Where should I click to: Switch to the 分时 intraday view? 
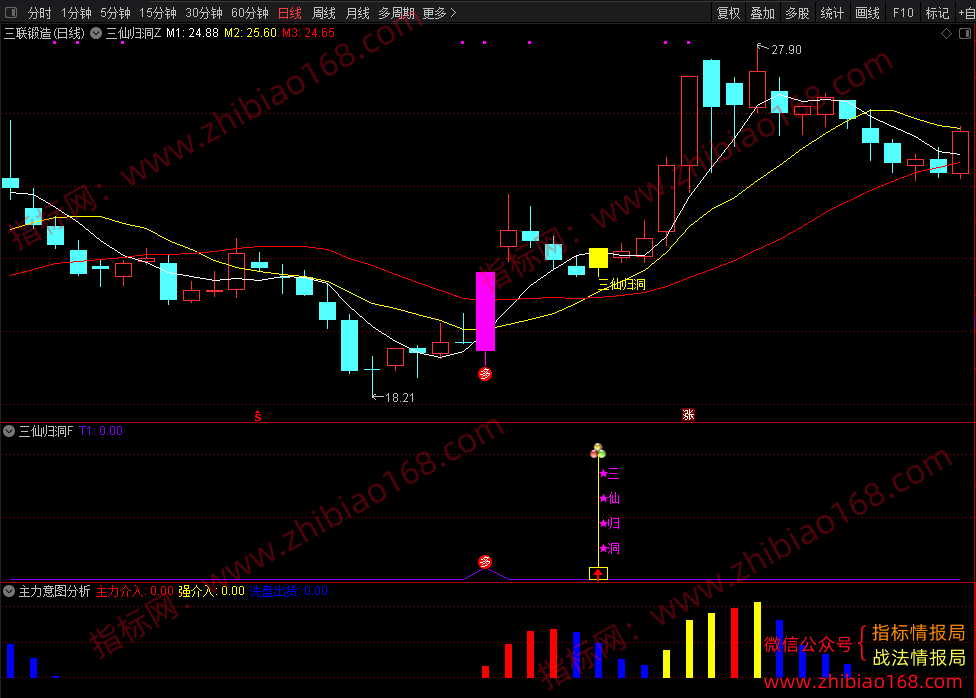(x=39, y=13)
